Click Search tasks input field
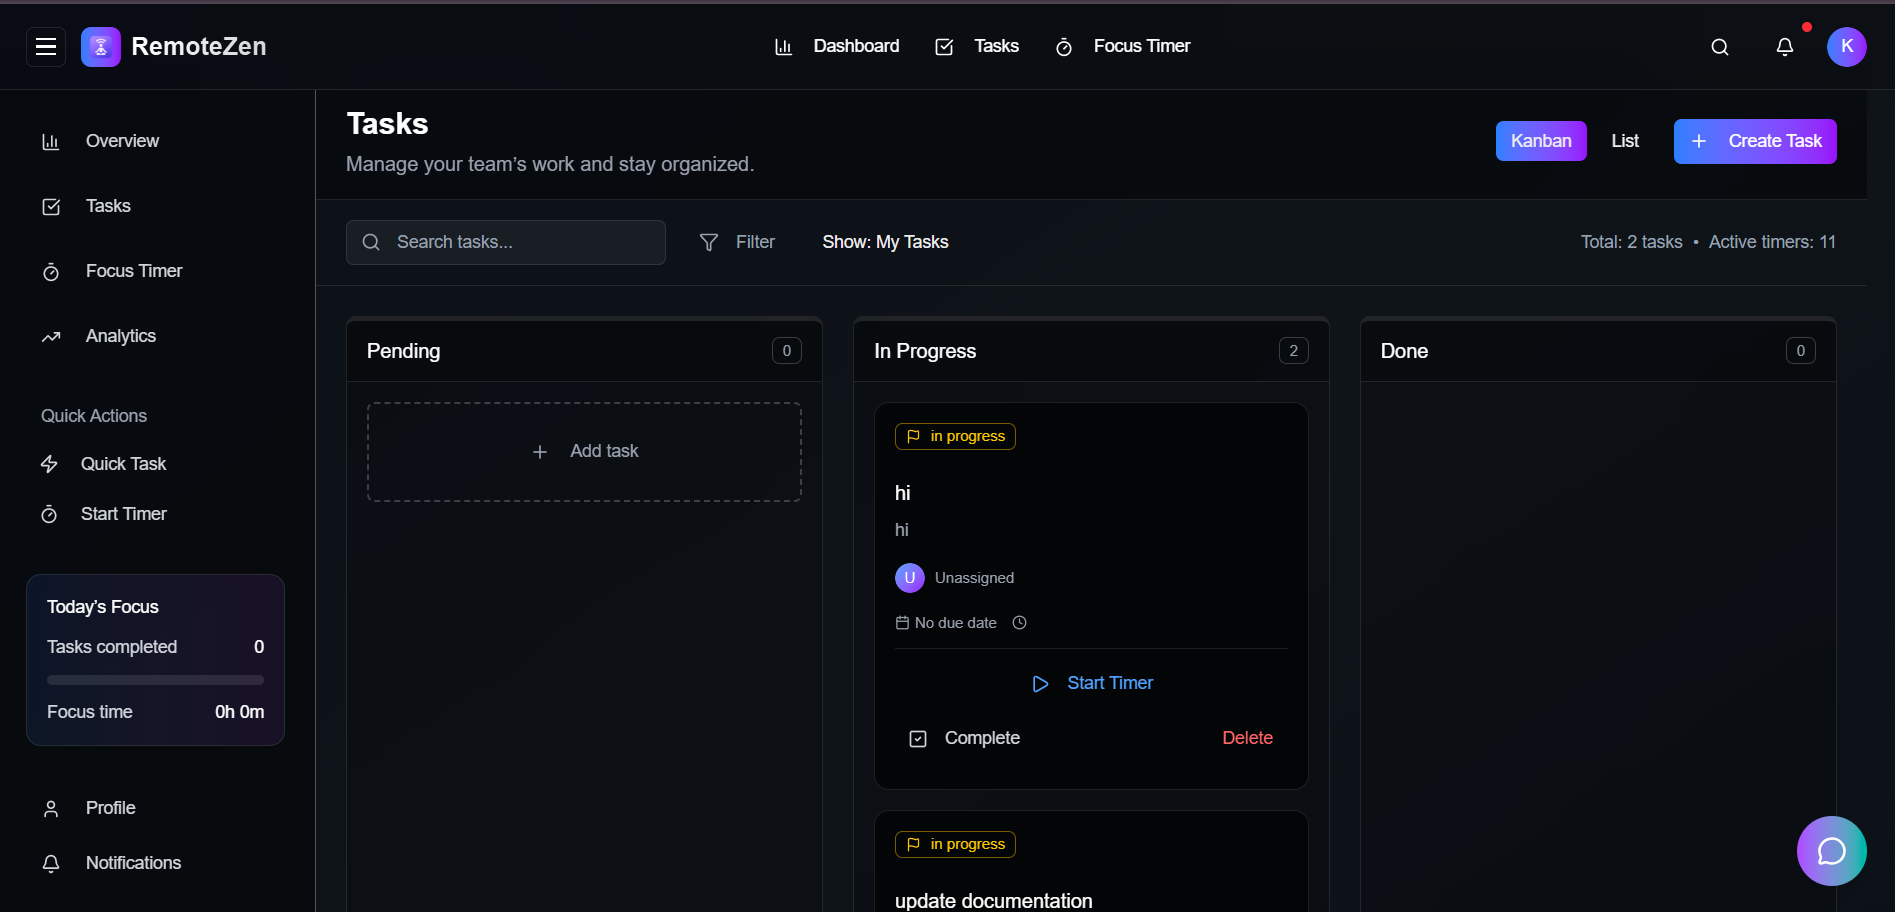Image resolution: width=1895 pixels, height=912 pixels. coord(506,242)
